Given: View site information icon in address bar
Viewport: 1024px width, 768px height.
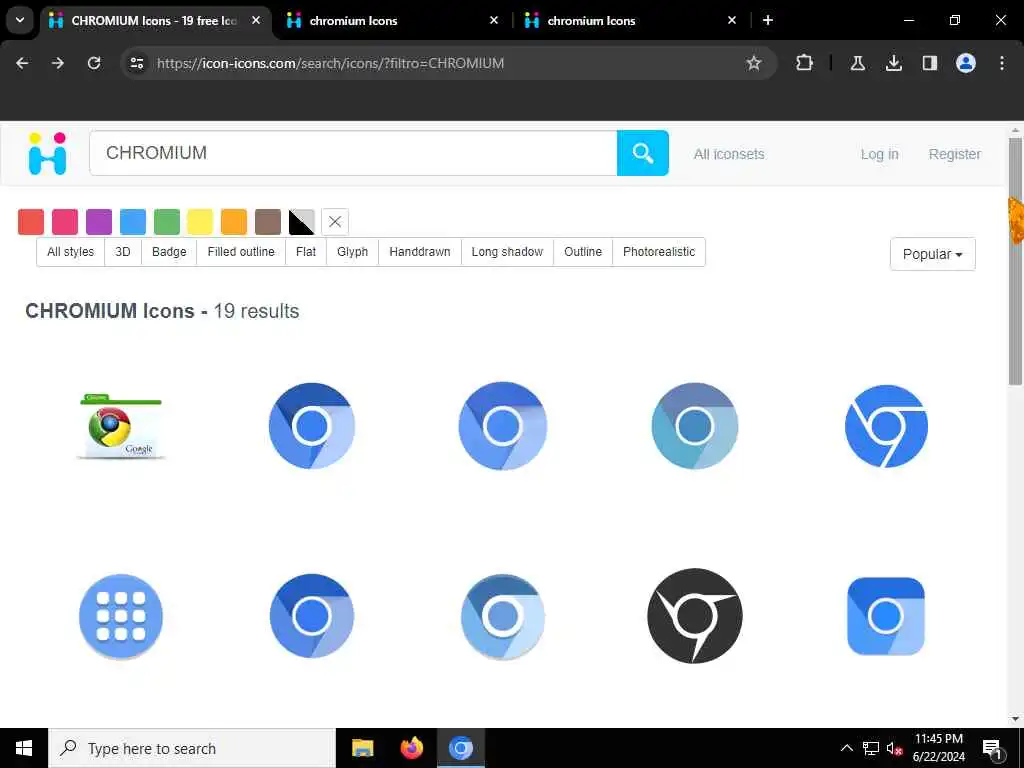Looking at the screenshot, I should click(x=136, y=63).
